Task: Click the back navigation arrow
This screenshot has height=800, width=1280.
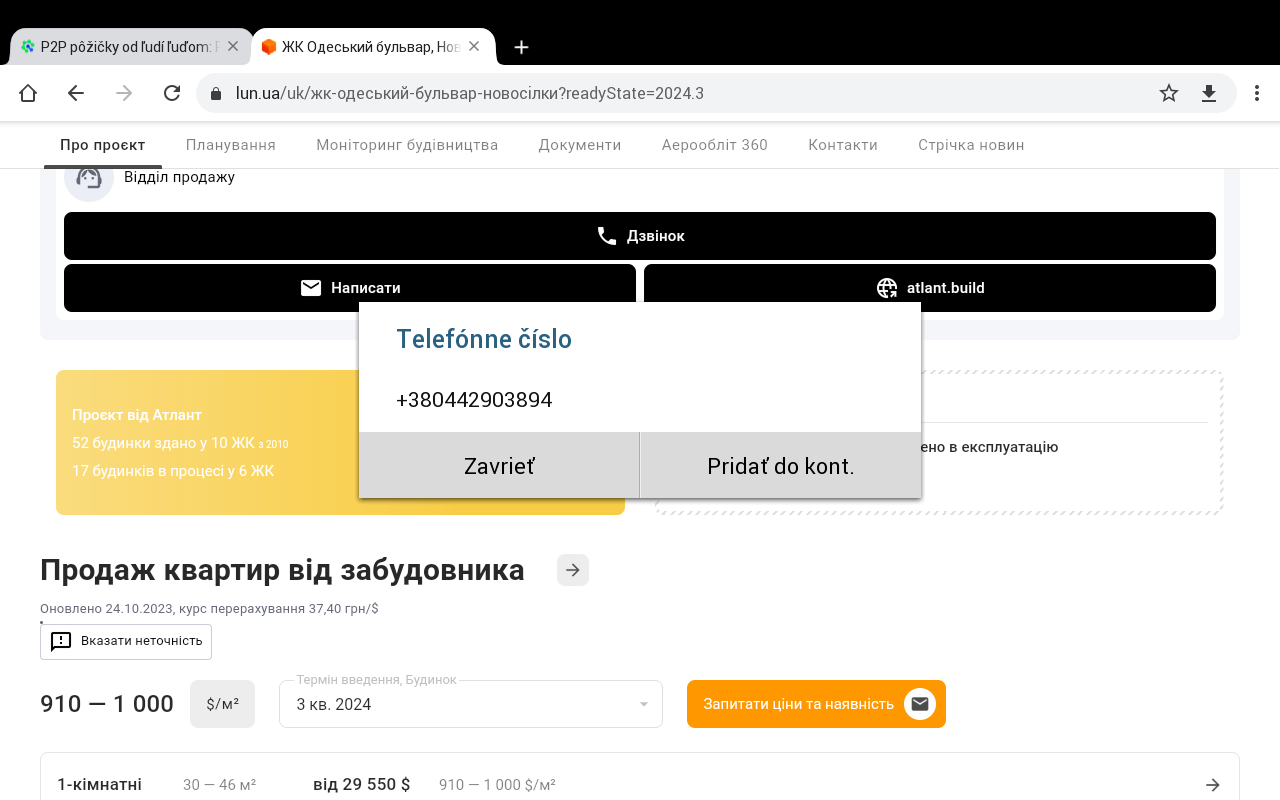Action: [x=76, y=93]
